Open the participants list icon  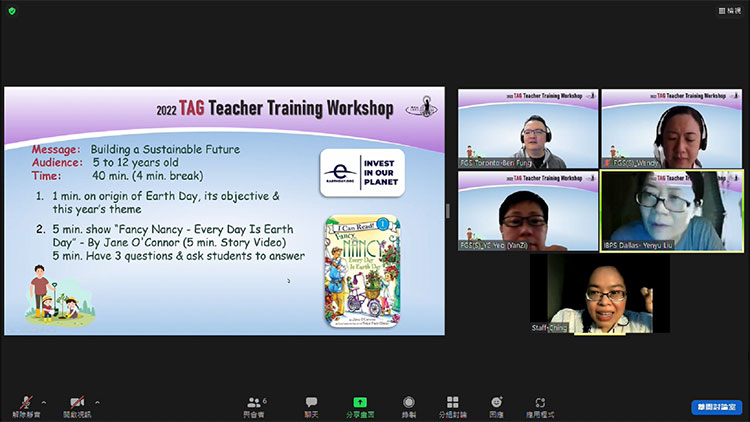[x=254, y=402]
